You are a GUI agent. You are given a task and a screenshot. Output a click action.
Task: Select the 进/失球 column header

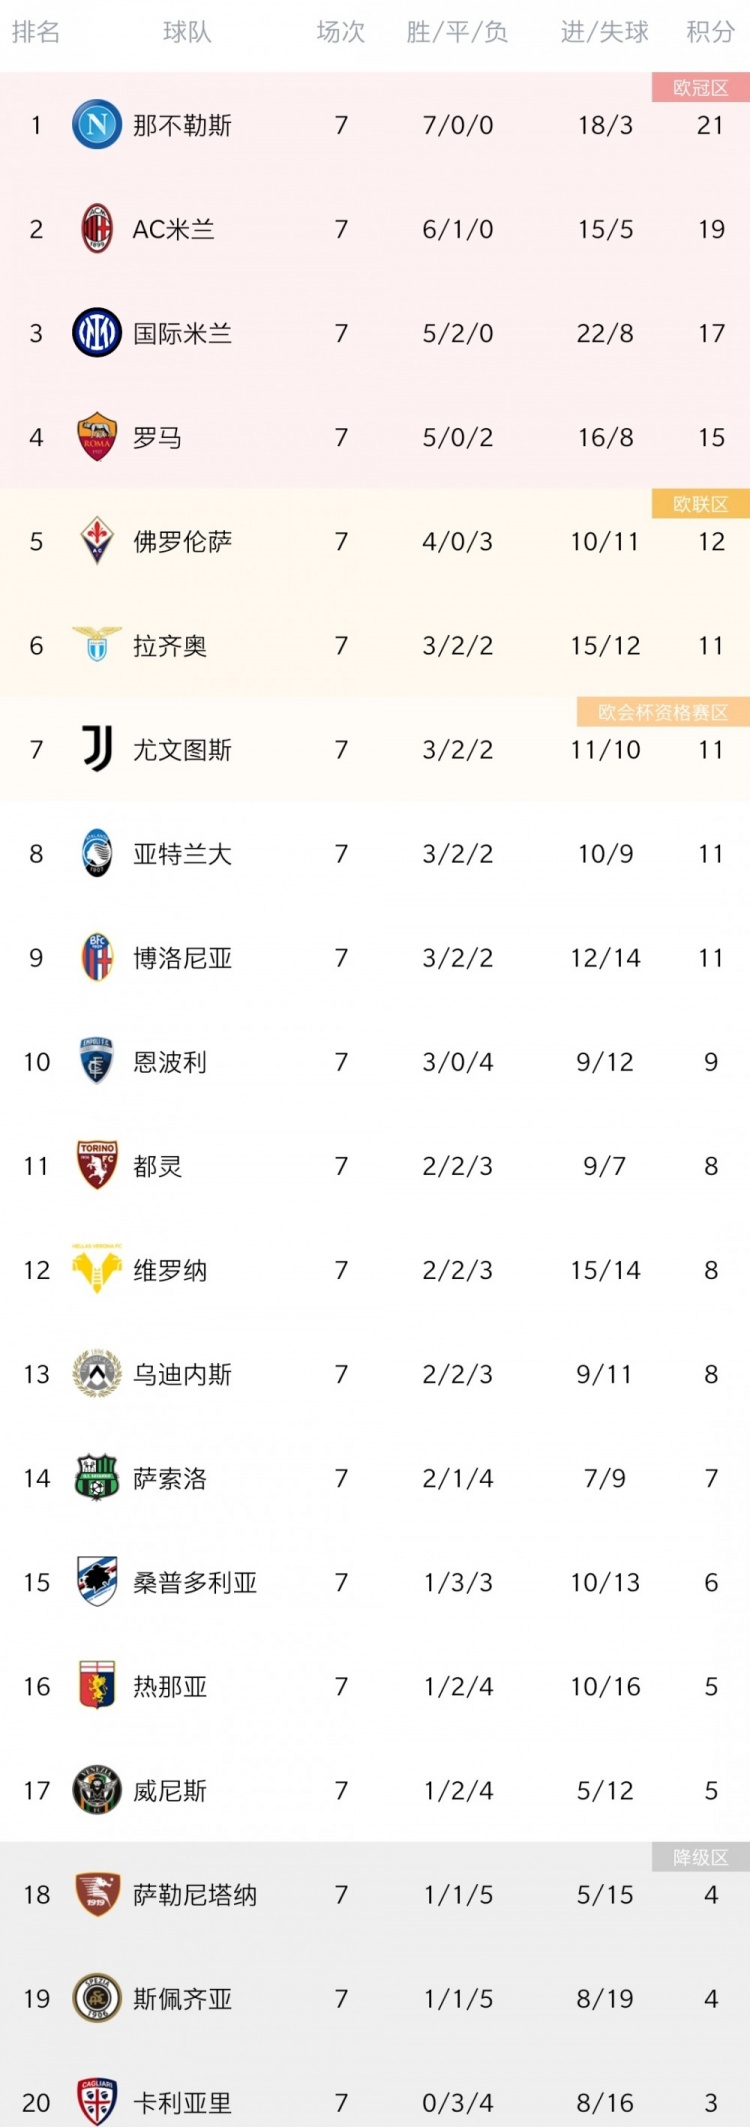tap(605, 33)
